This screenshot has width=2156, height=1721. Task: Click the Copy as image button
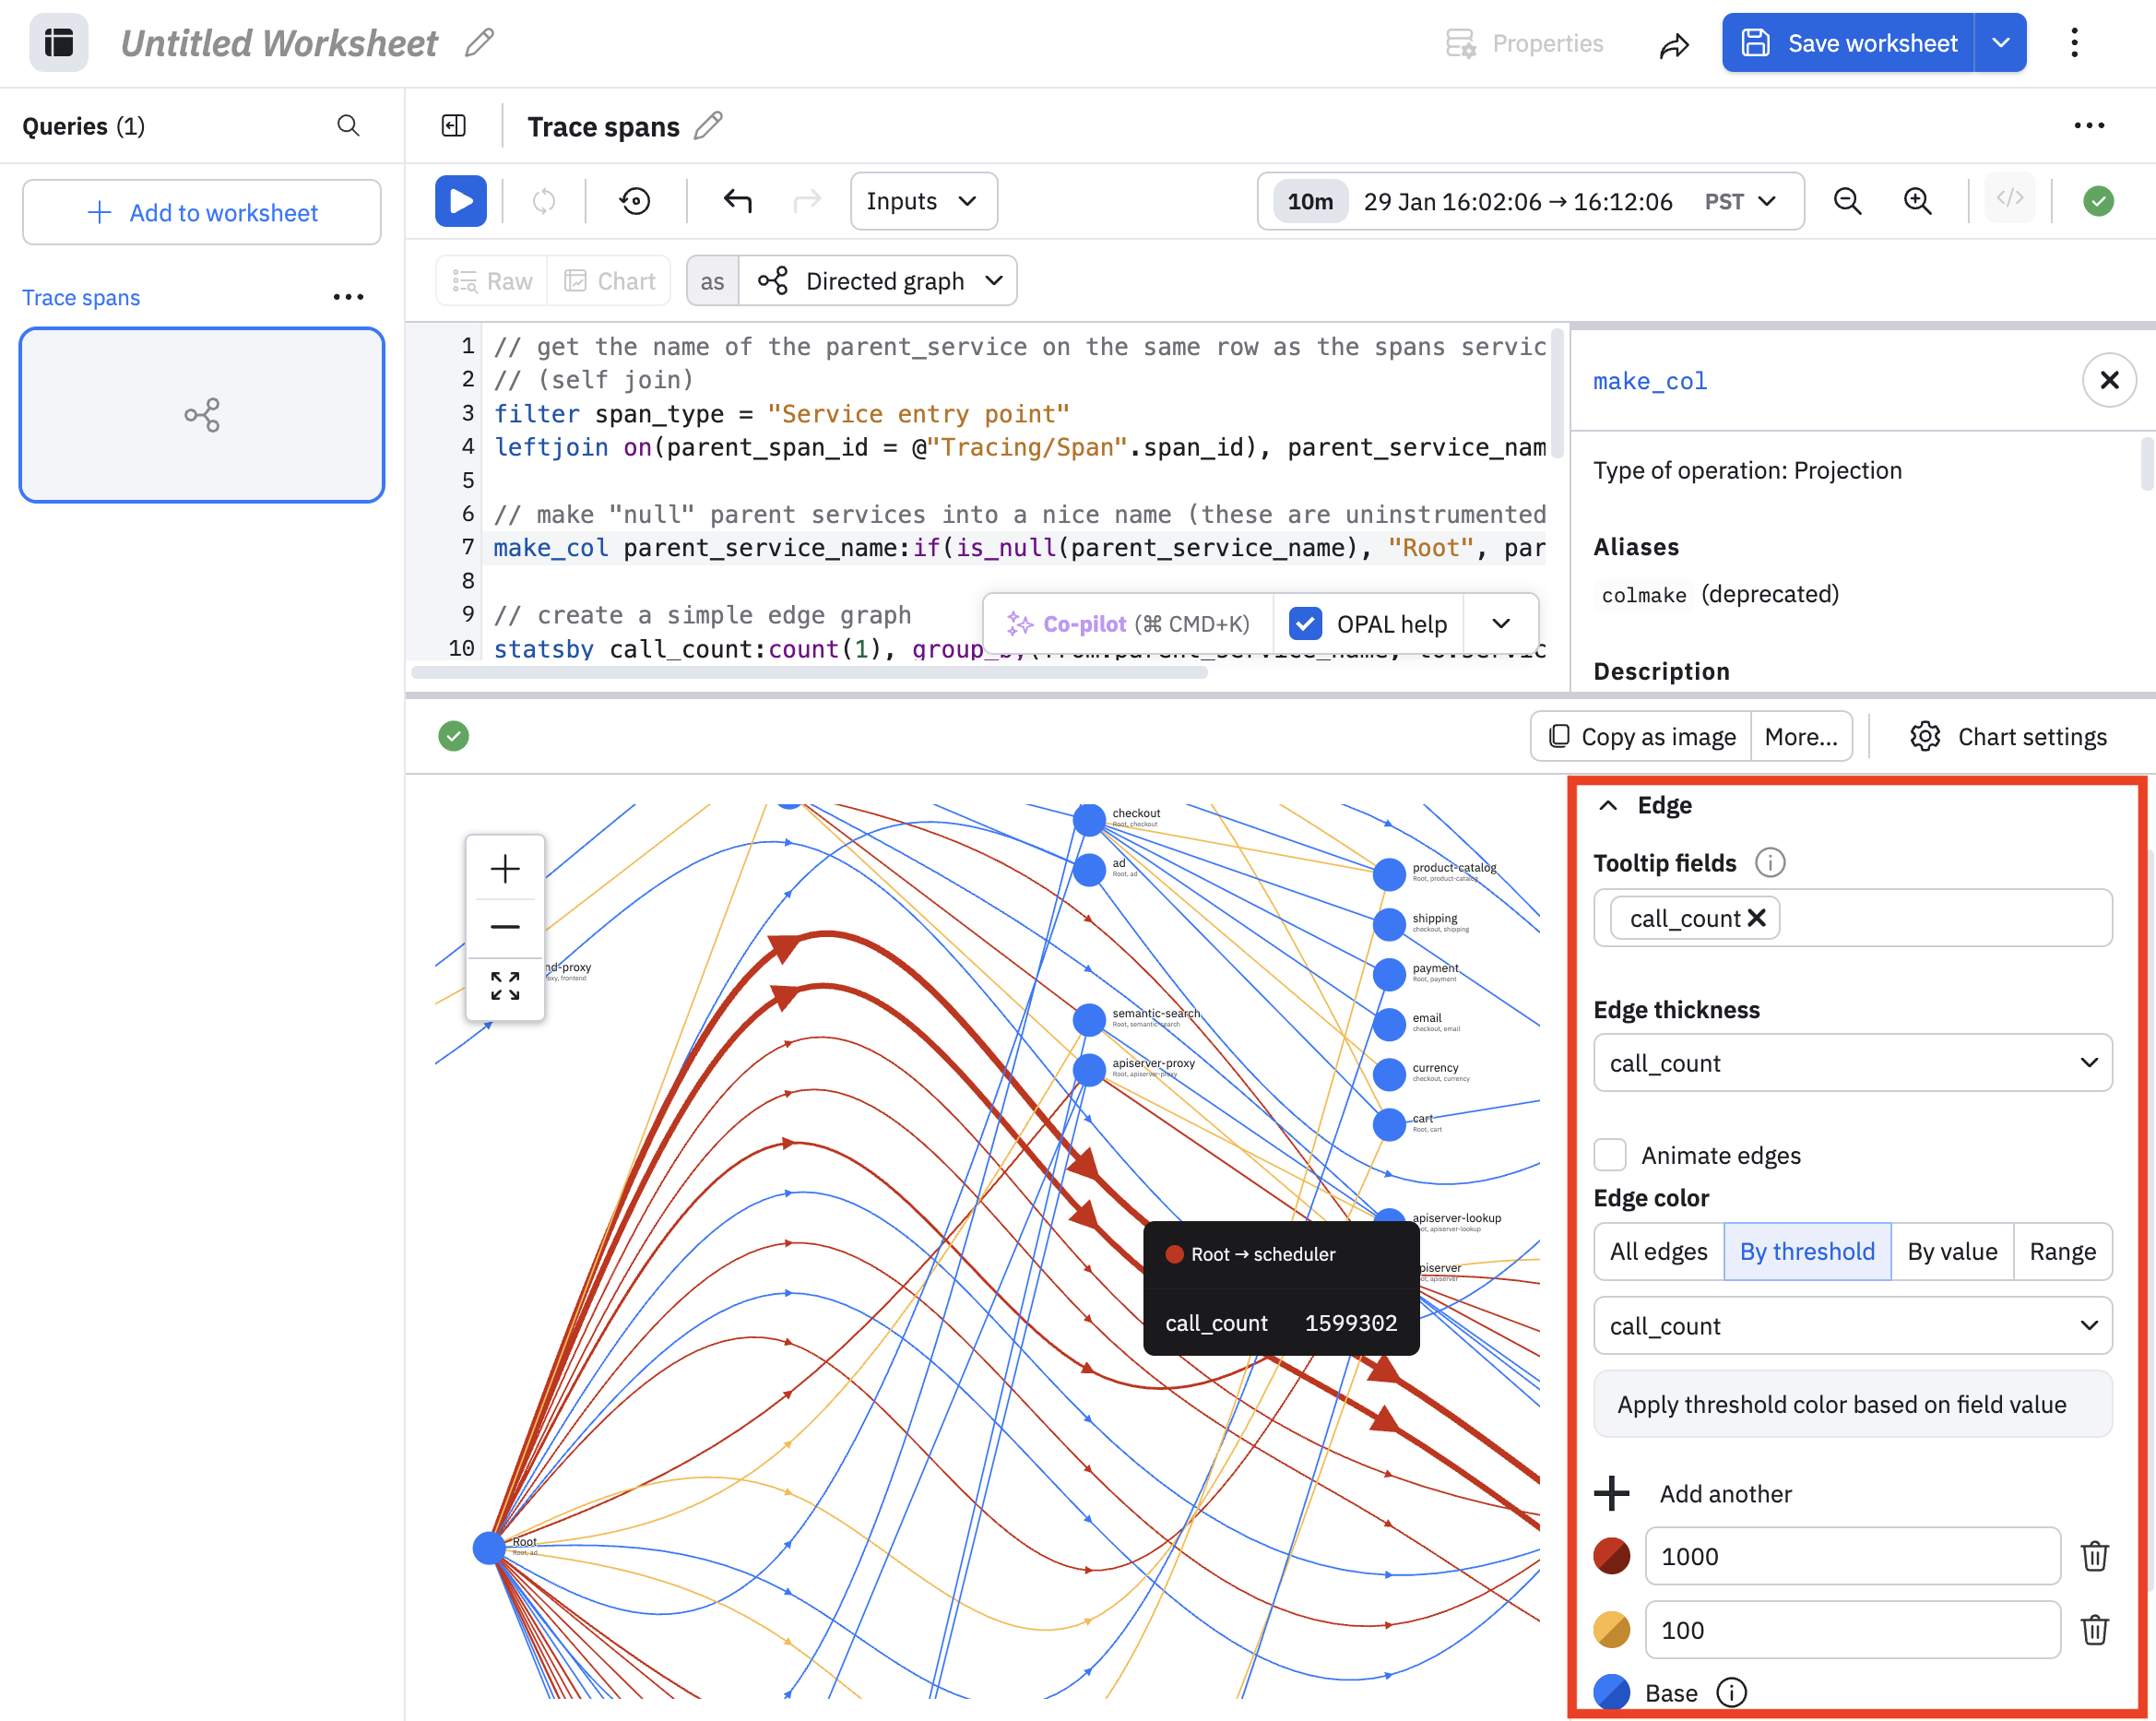pyautogui.click(x=1641, y=737)
